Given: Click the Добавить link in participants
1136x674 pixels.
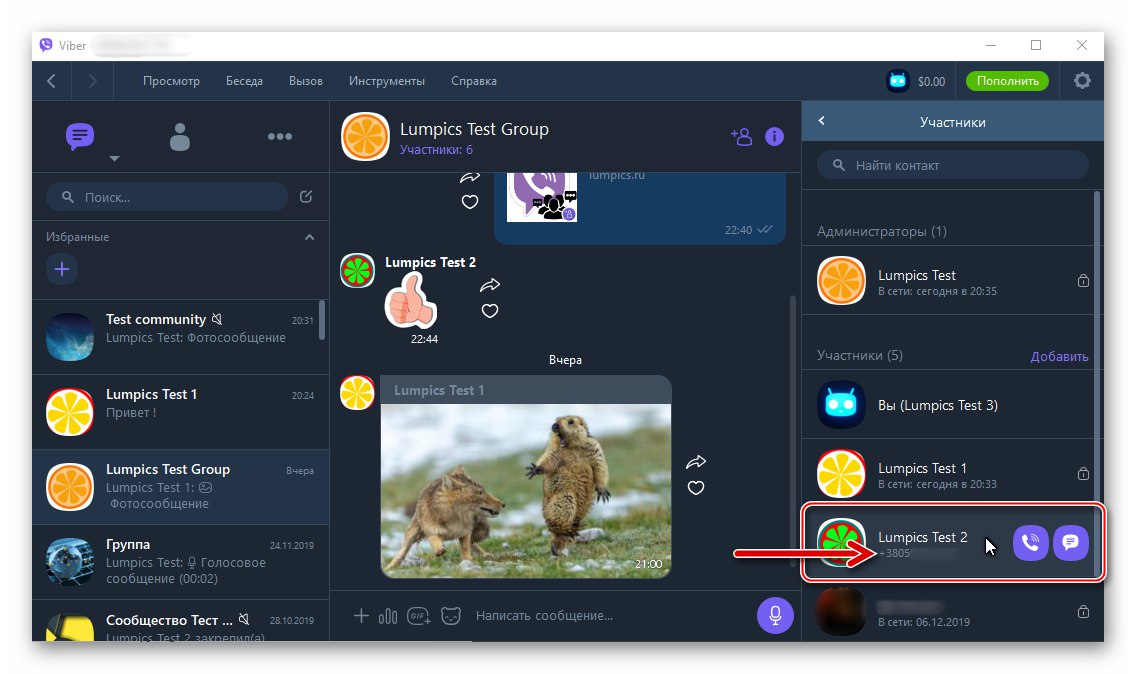Looking at the screenshot, I should click(1059, 356).
